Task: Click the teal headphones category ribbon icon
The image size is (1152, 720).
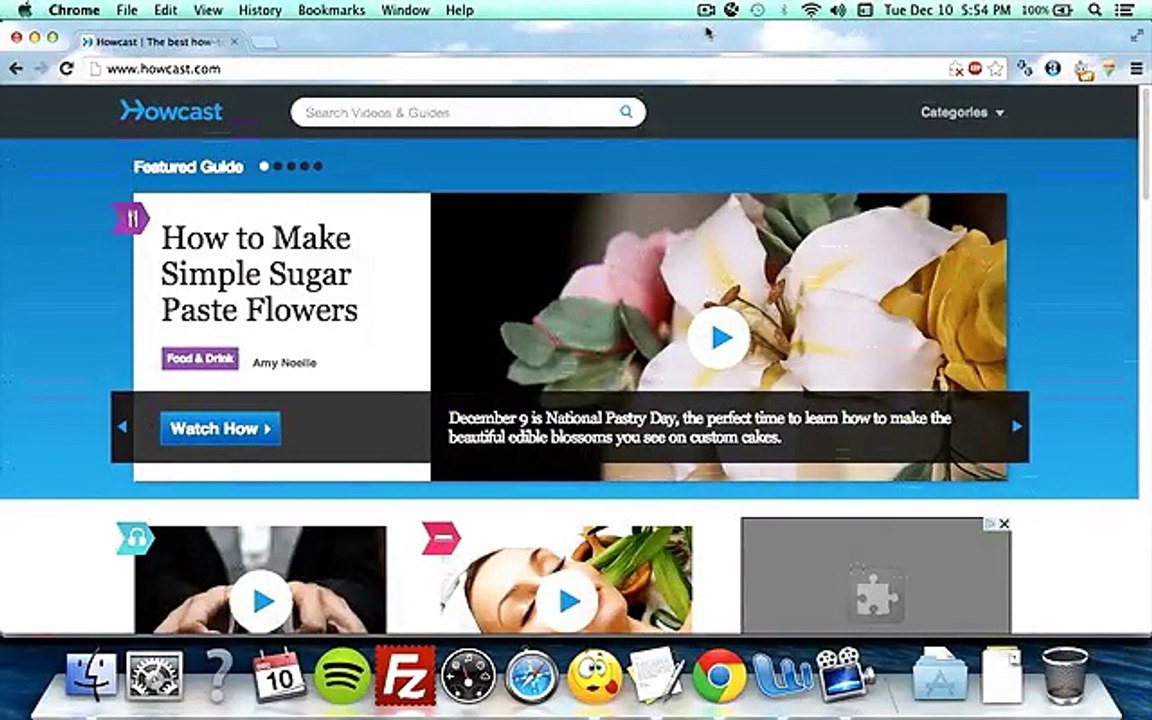Action: click(x=135, y=538)
